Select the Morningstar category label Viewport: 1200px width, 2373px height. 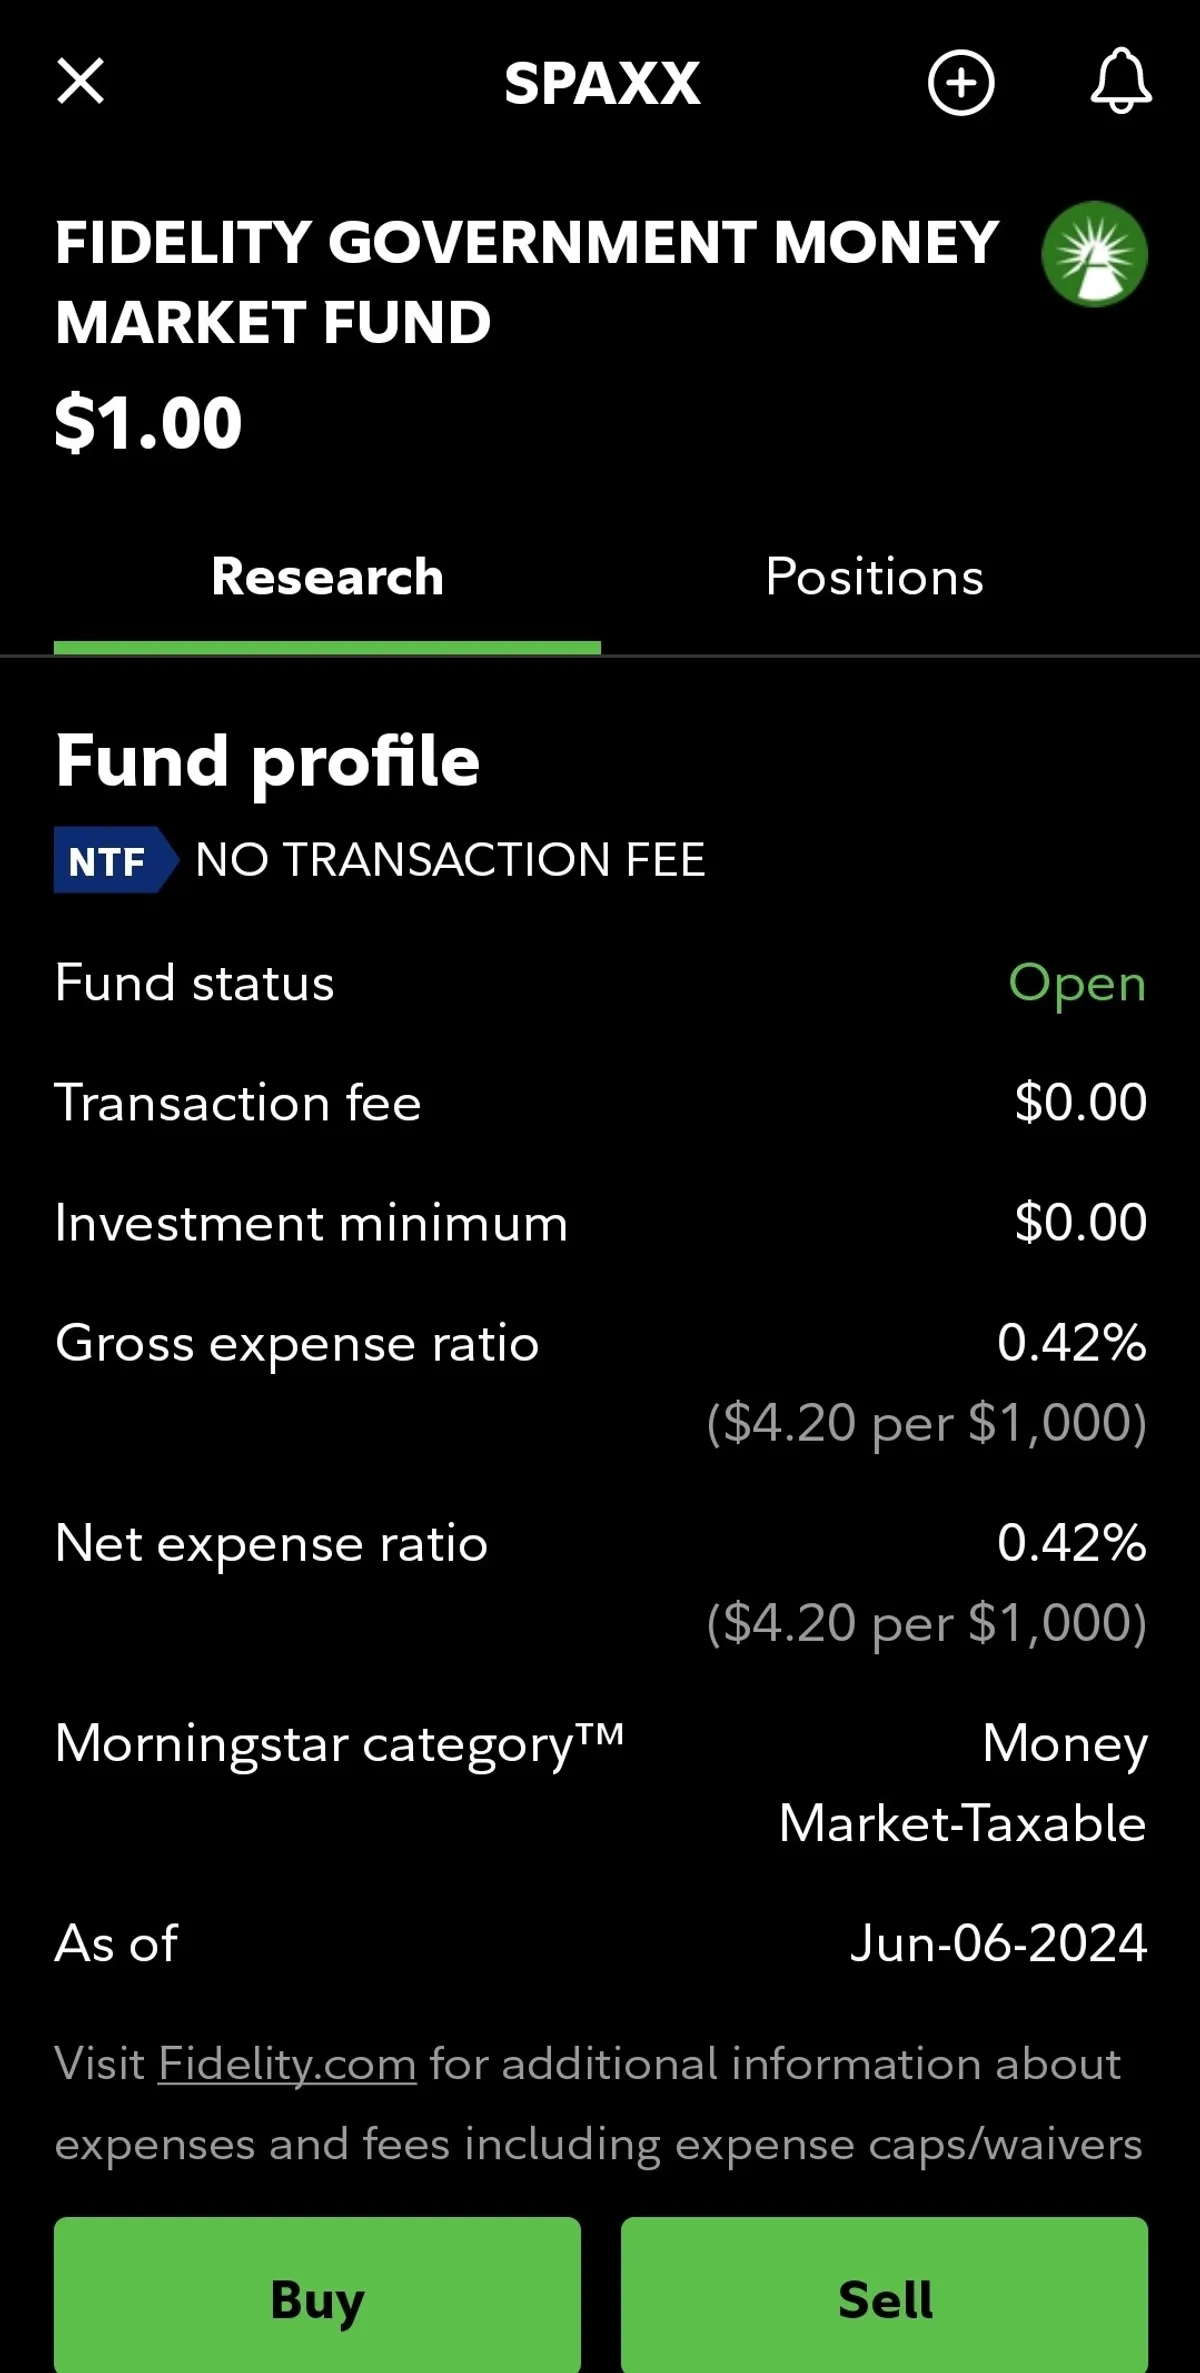(x=338, y=1744)
